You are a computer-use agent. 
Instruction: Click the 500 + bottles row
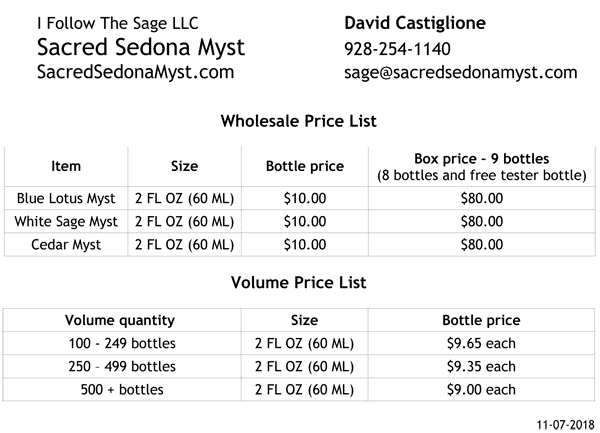120,390
